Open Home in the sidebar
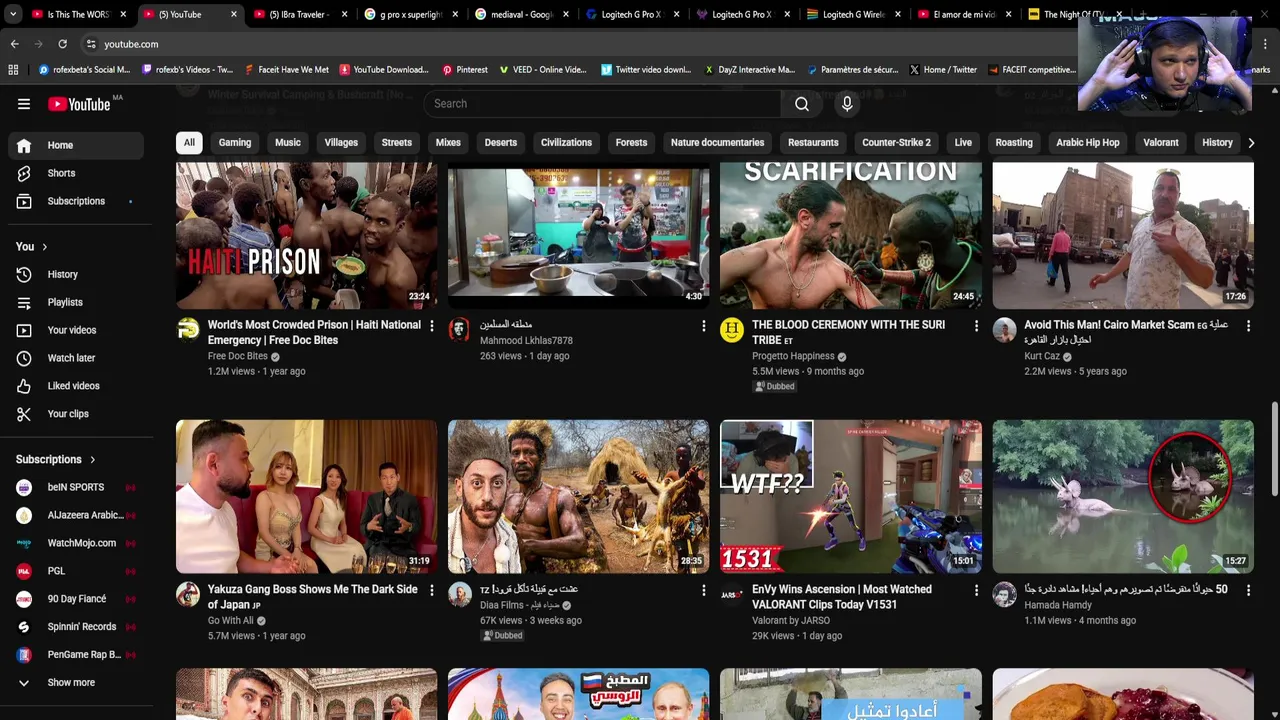The width and height of the screenshot is (1280, 720). [76, 145]
